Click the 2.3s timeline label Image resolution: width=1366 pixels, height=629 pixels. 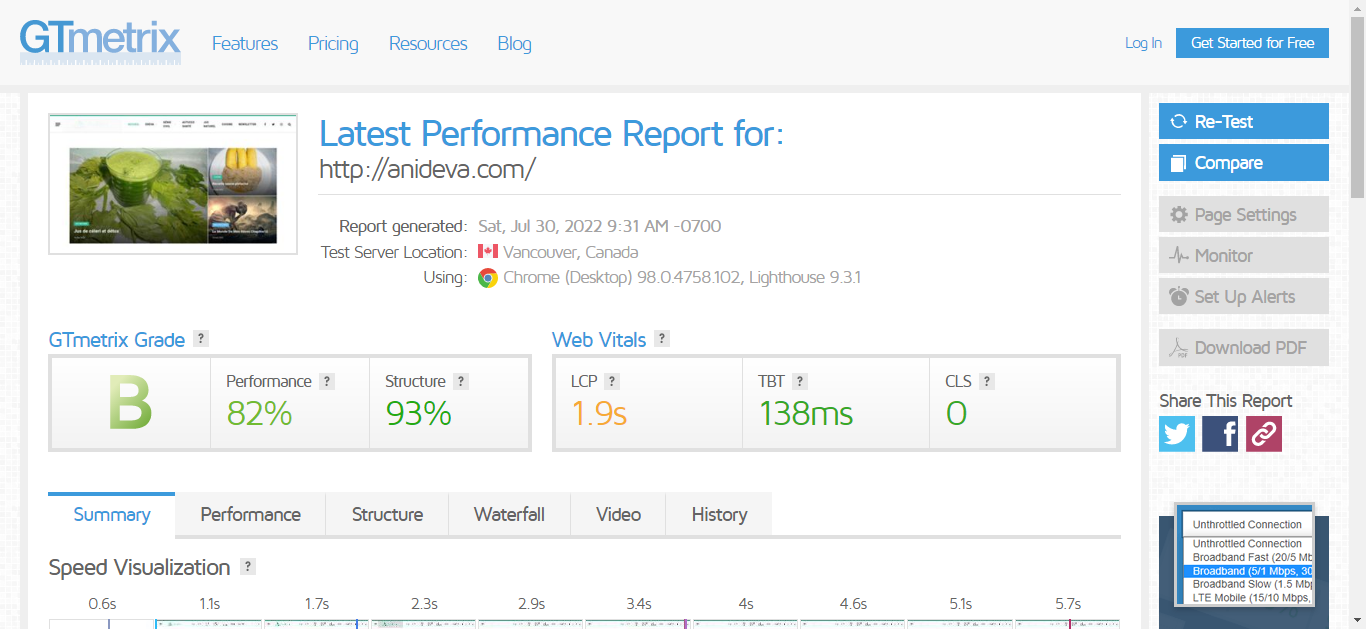424,604
